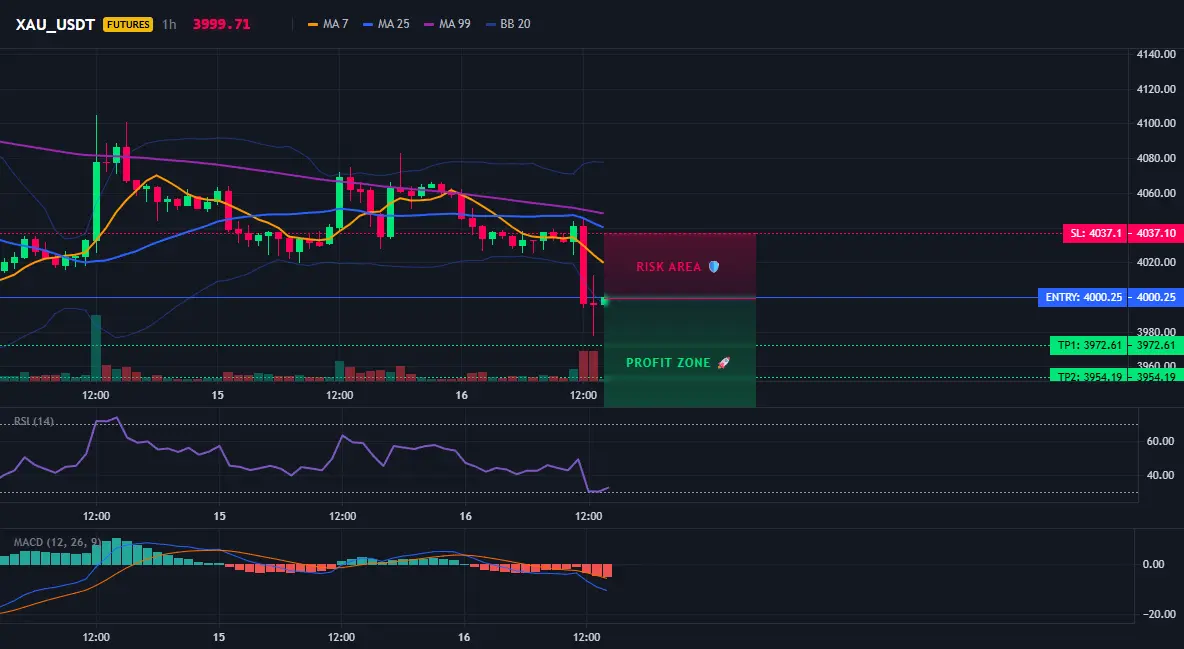Toggle the BB 20 legend entry

(508, 24)
